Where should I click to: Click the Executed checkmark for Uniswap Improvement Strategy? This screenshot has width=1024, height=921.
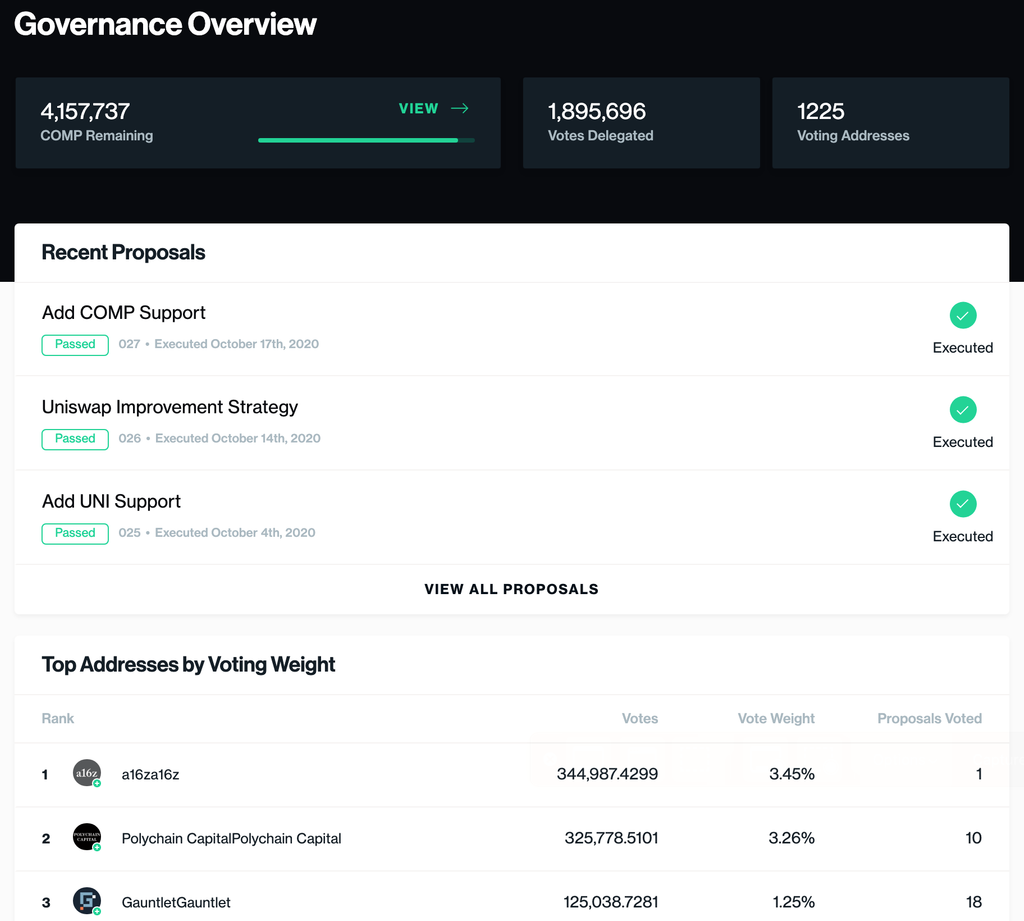coord(963,410)
